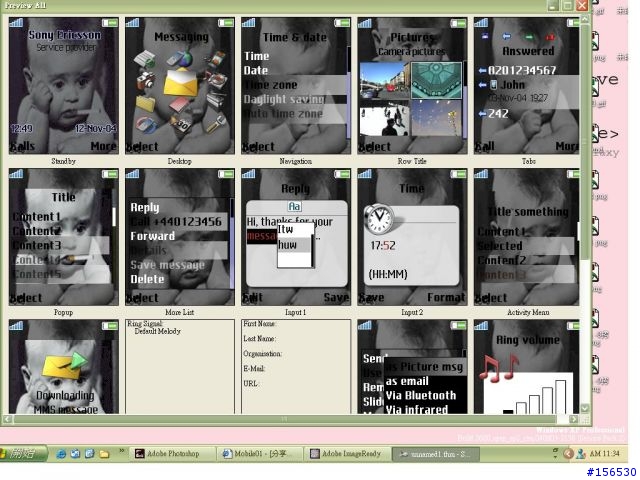
Task: Click the calendar icon in Desktop preview
Action: point(180,122)
